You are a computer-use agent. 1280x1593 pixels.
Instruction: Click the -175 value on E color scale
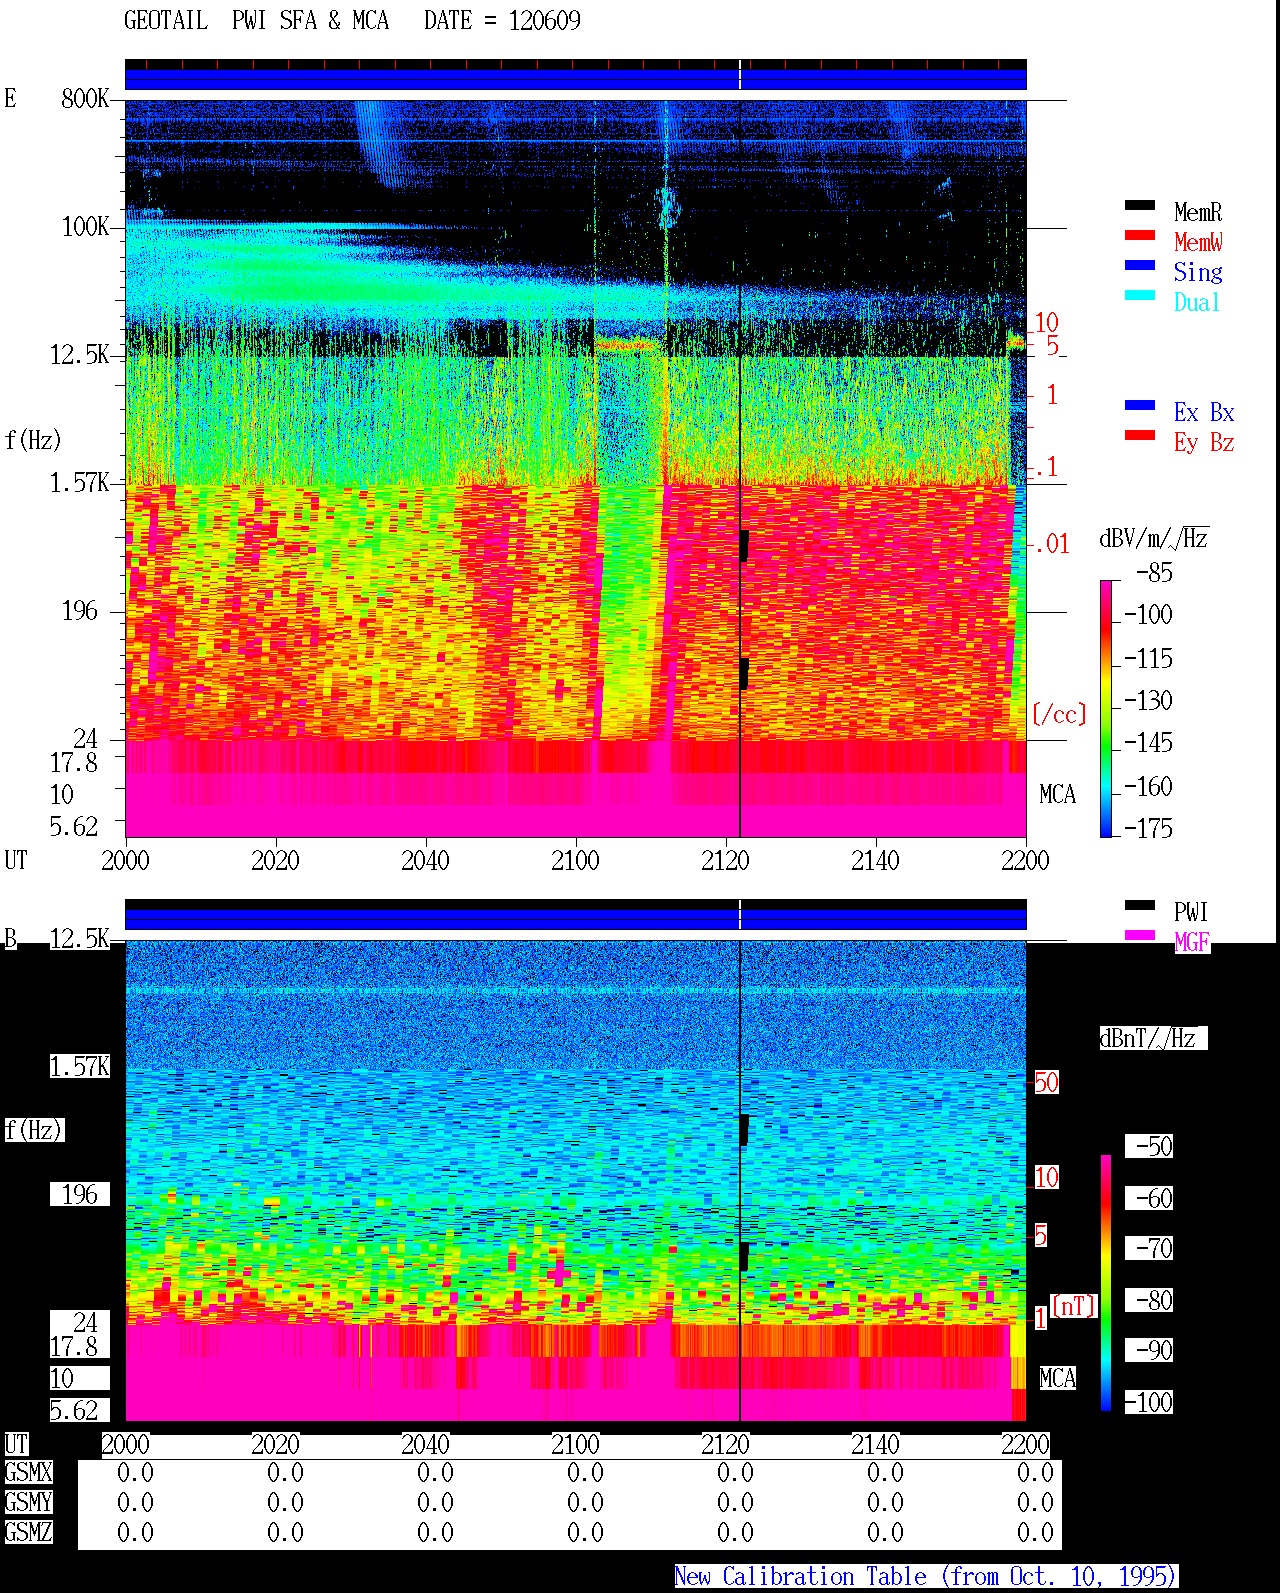point(1148,828)
